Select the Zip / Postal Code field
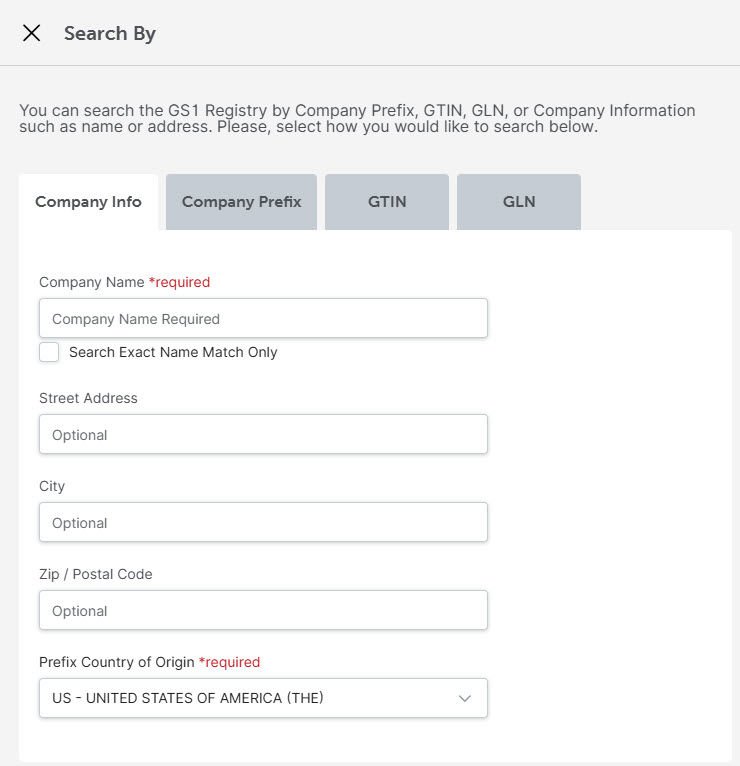Screen dimensions: 740x766 [x=263, y=611]
